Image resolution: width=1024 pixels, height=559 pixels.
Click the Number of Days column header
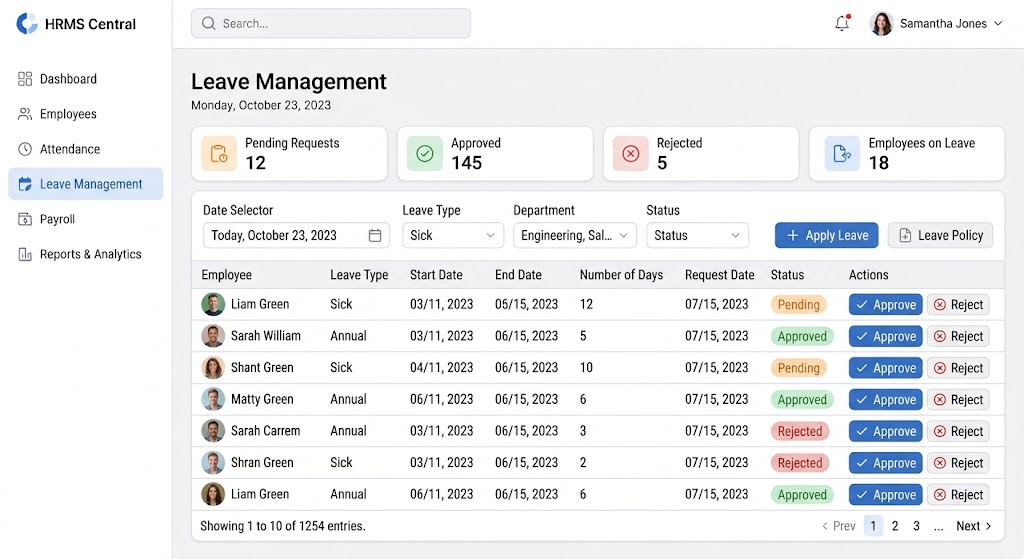[x=621, y=275]
